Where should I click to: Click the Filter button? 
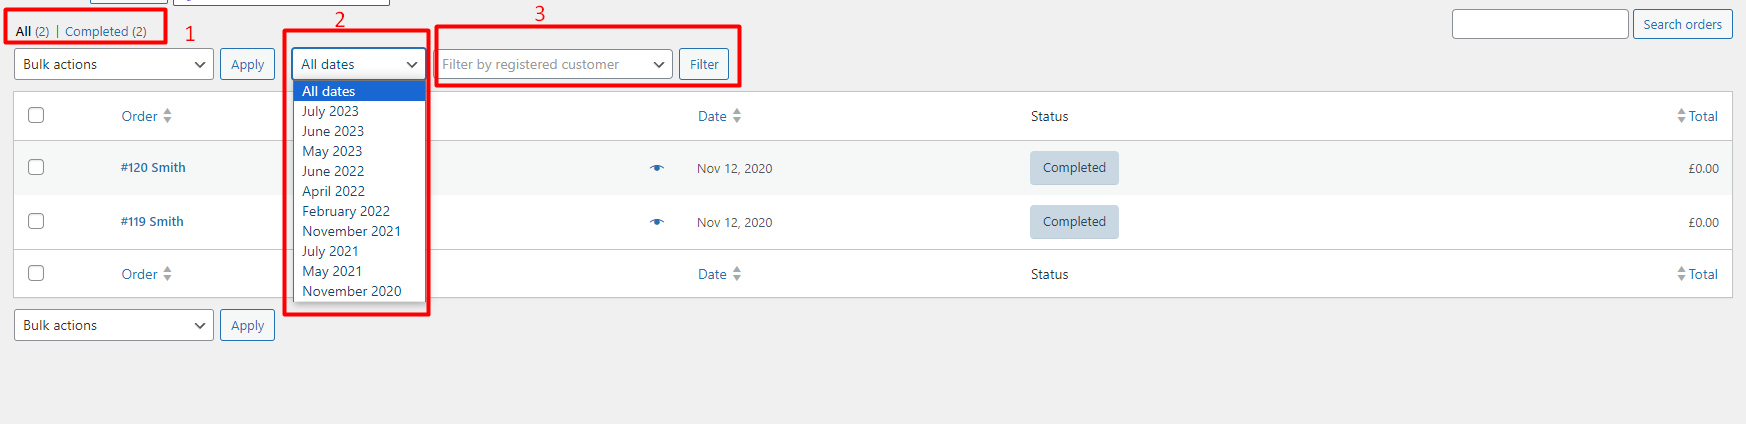tap(704, 64)
